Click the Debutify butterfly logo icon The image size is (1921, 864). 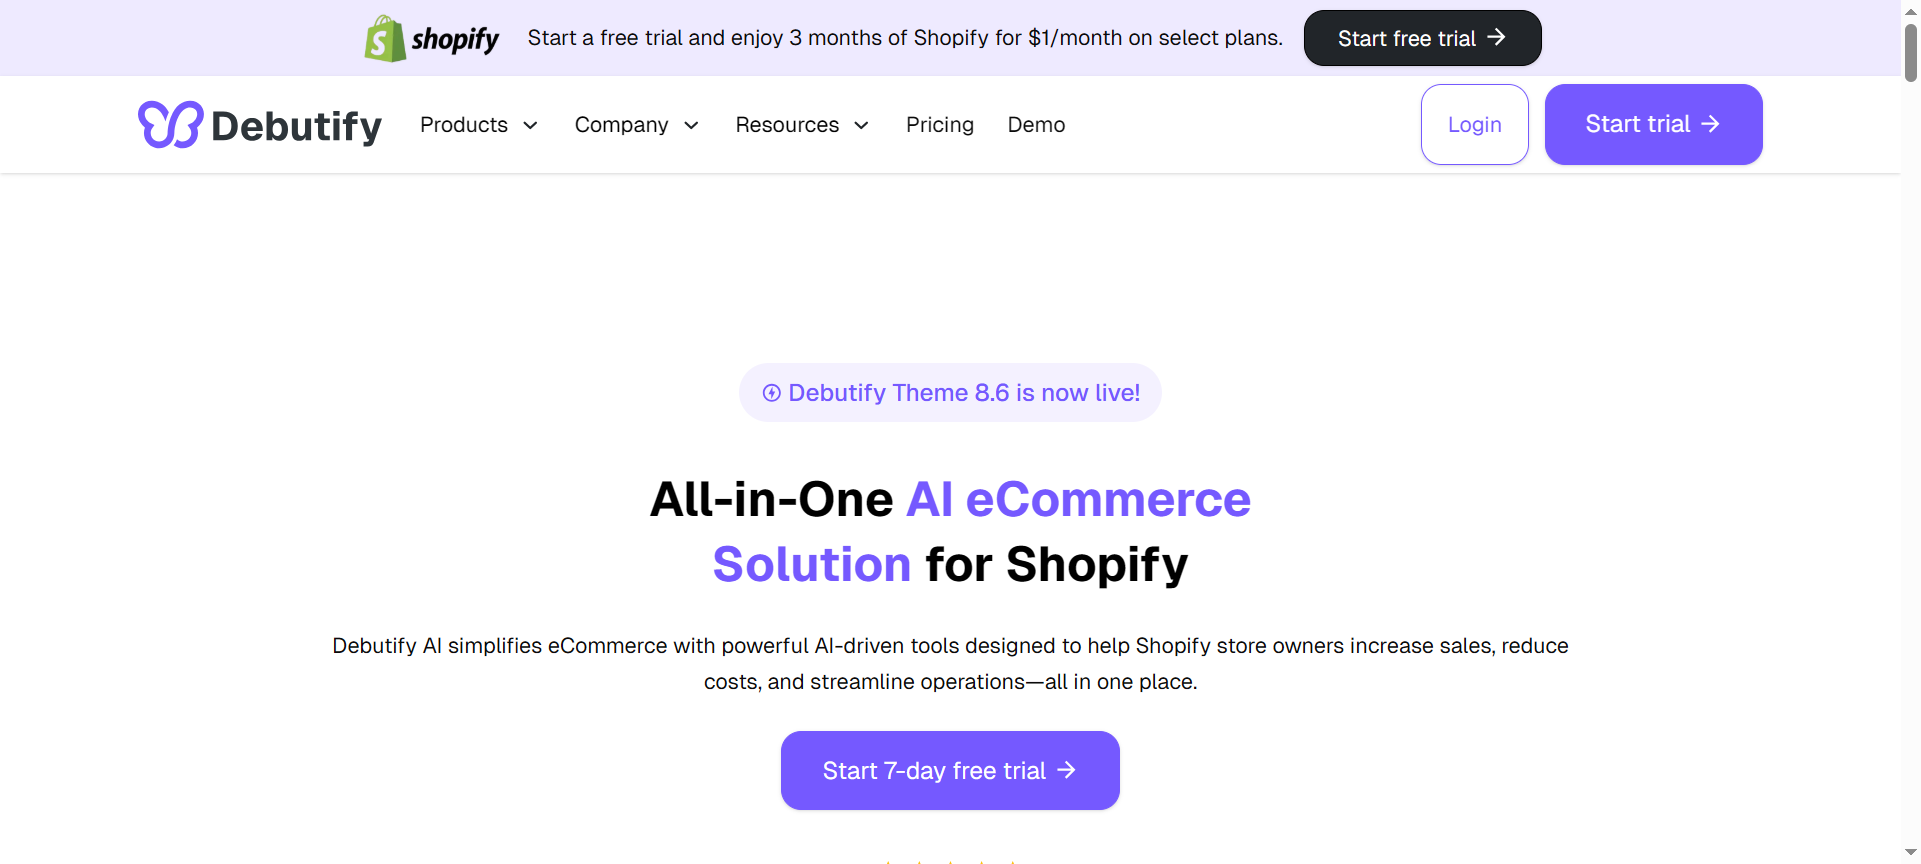coord(170,125)
